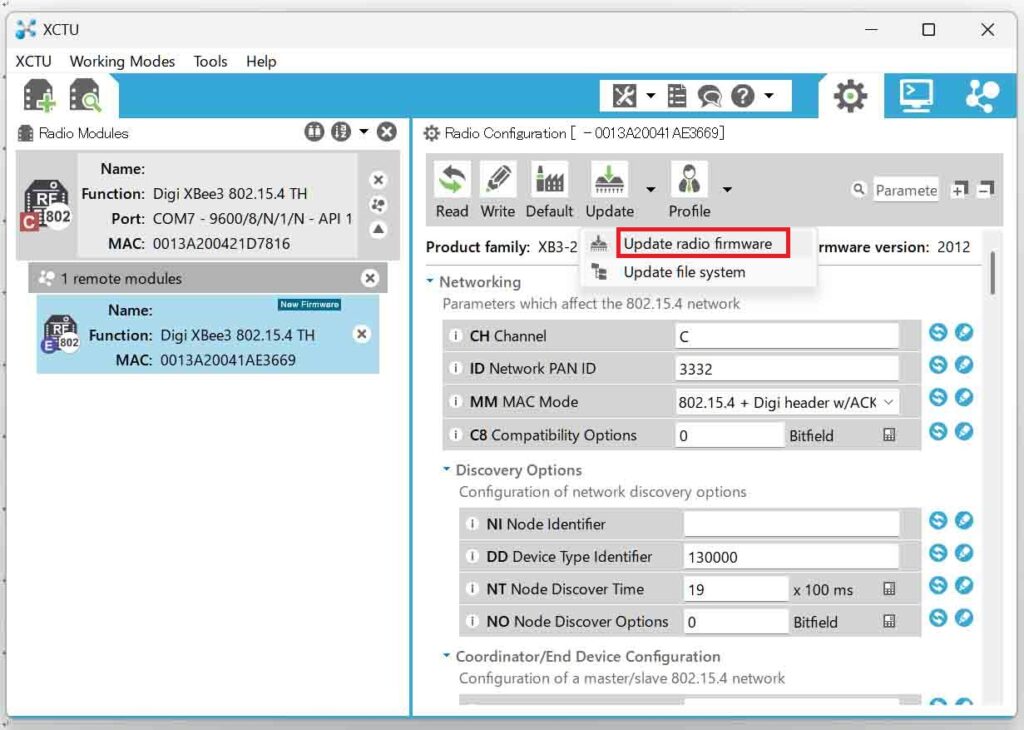Write the DD Device Type Identifier parameter

[x=964, y=552]
